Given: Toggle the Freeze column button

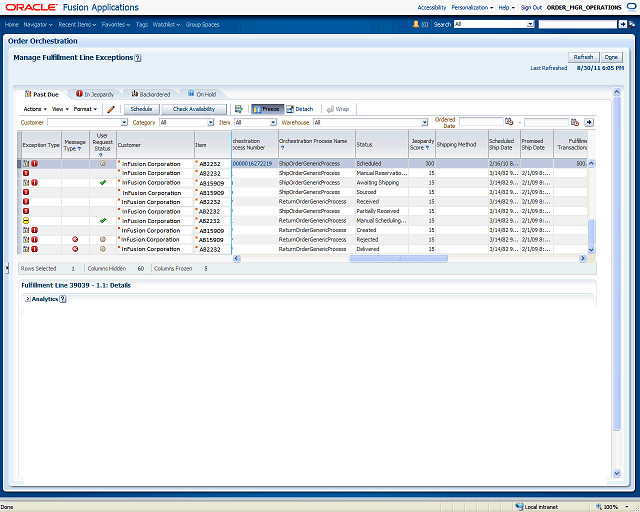Looking at the screenshot, I should tap(266, 109).
